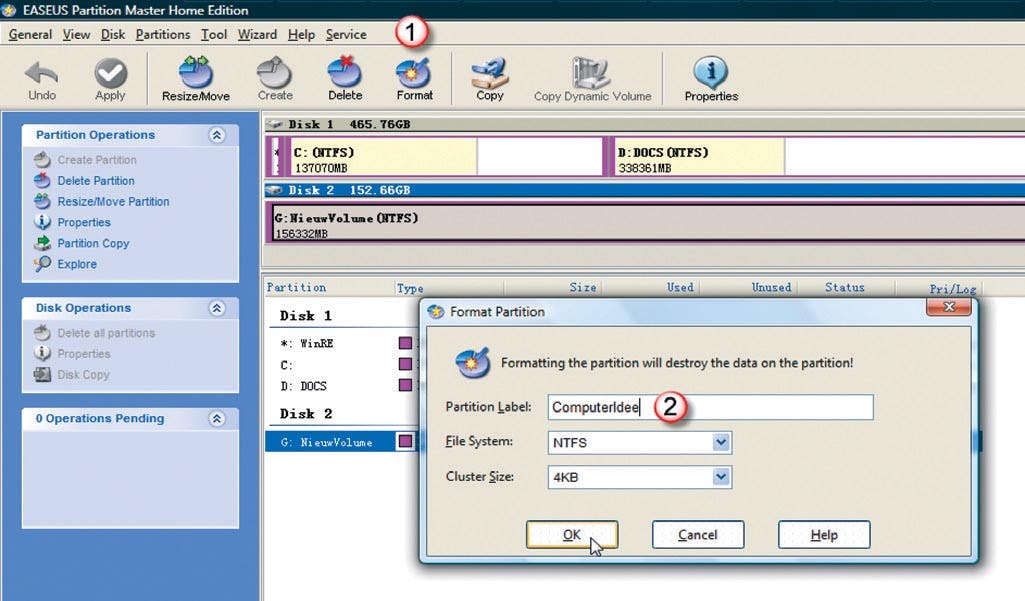This screenshot has height=601, width=1025.
Task: Open the Disk menu
Action: tap(113, 35)
